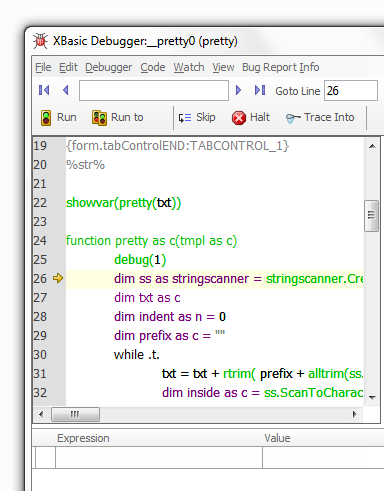
Task: Click the 'dim indent as n = 0' line
Action: (170, 317)
